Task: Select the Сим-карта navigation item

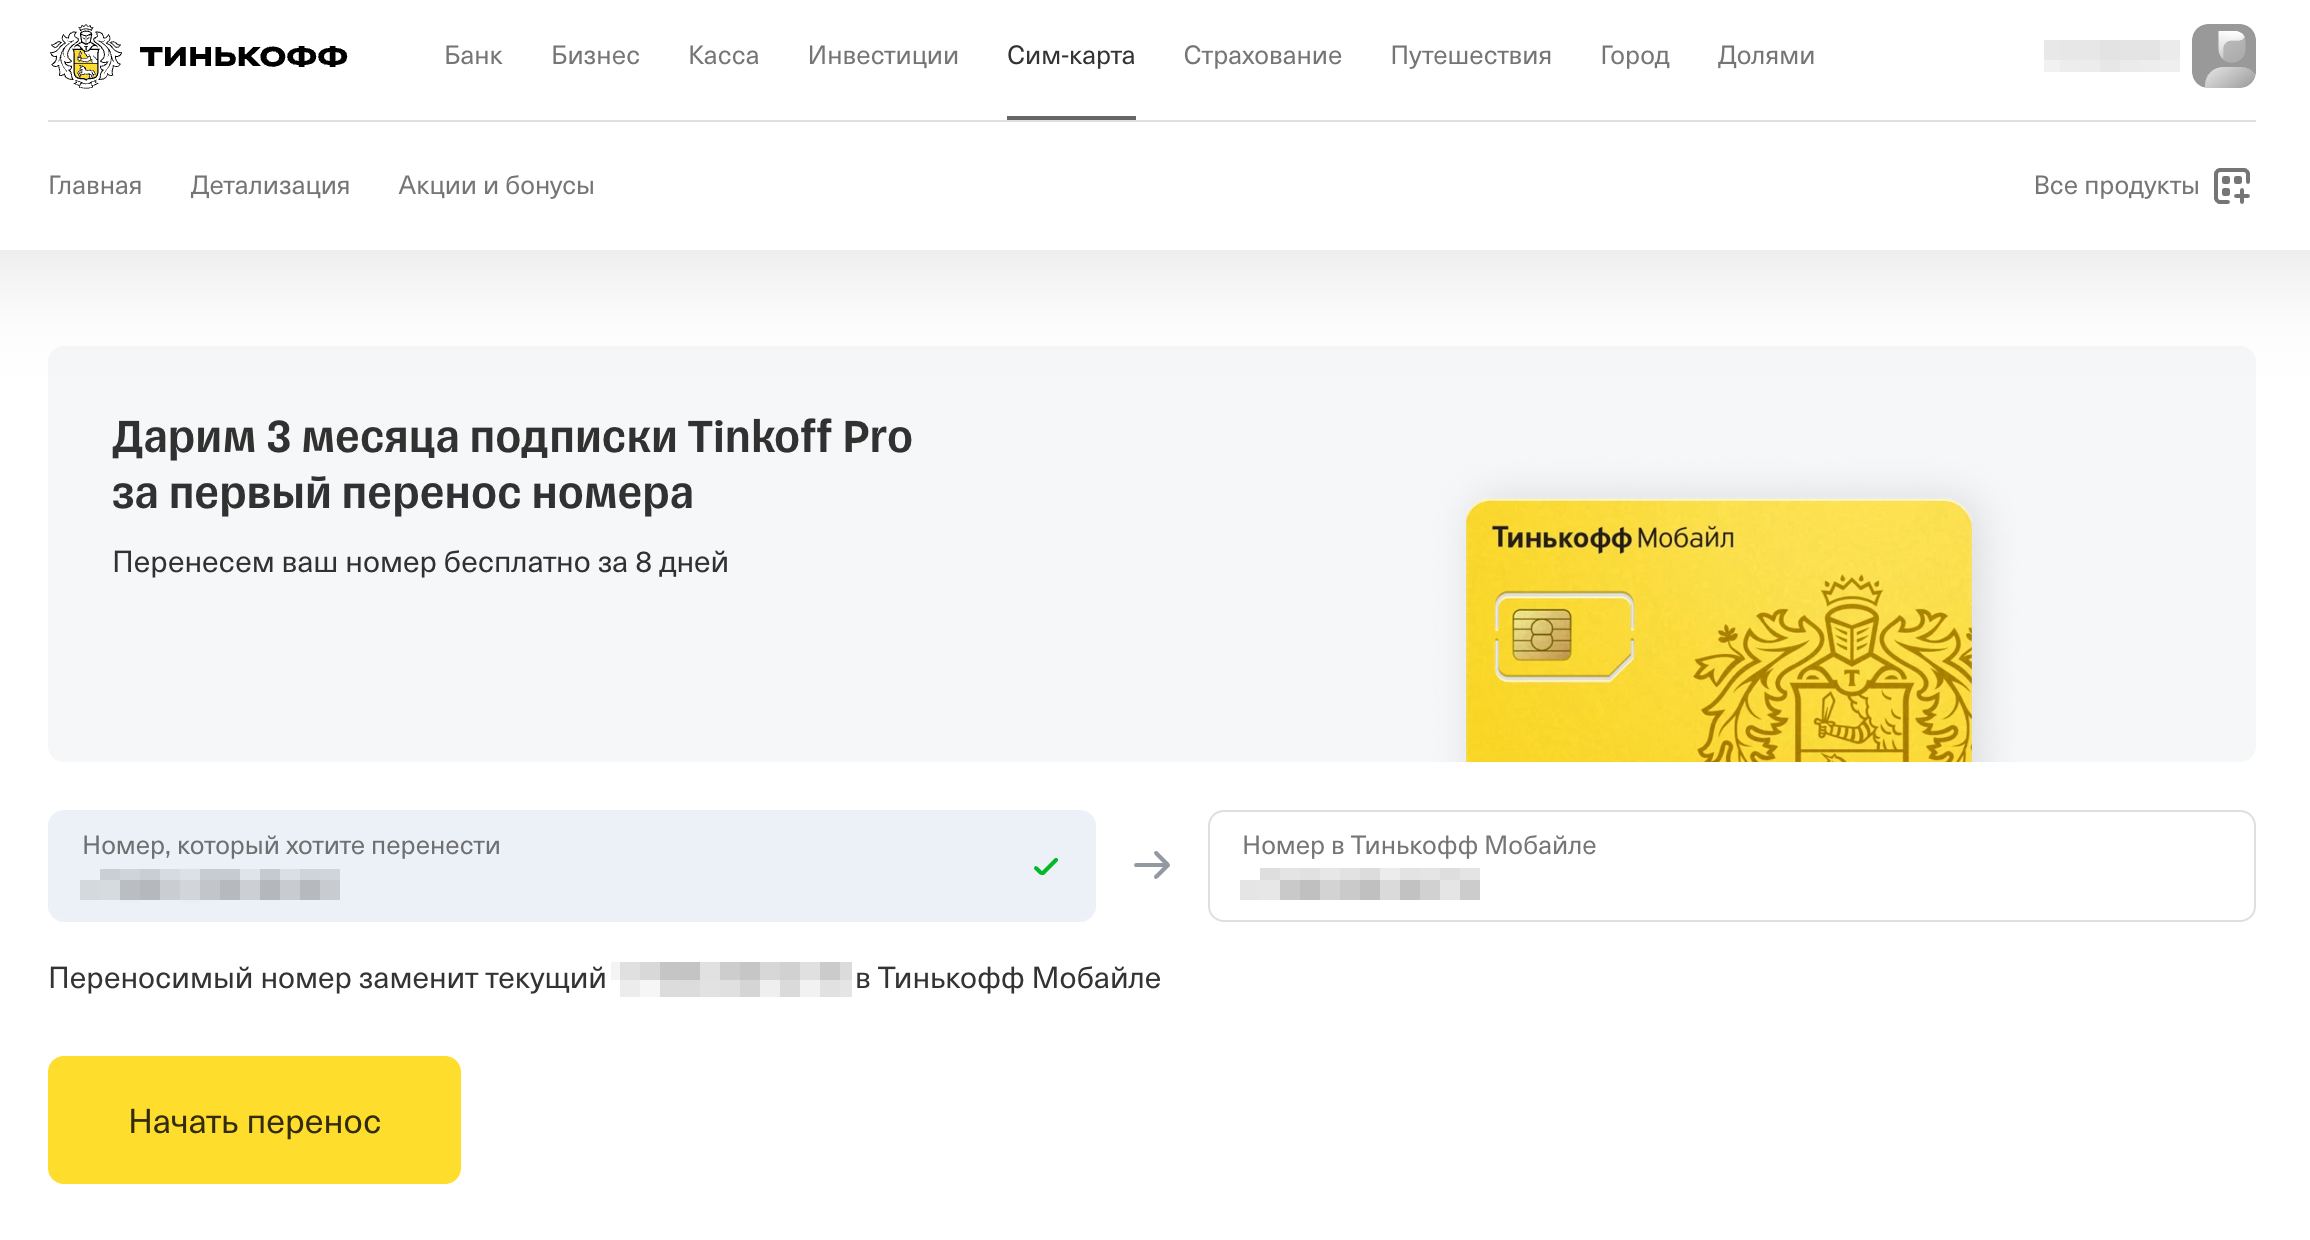Action: pos(1071,56)
